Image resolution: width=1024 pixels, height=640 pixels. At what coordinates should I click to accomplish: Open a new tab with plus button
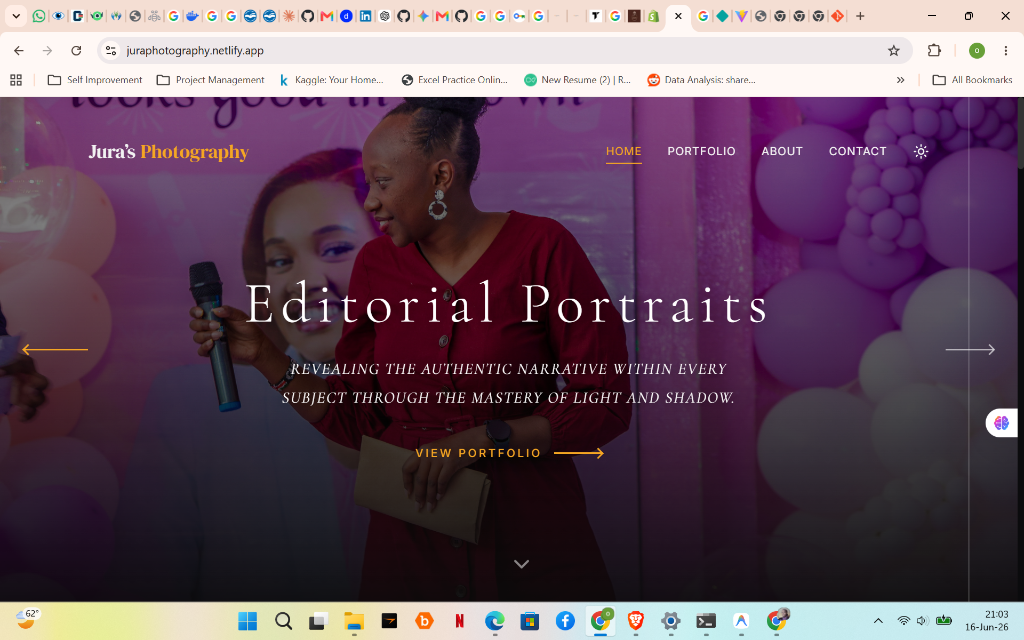(860, 16)
